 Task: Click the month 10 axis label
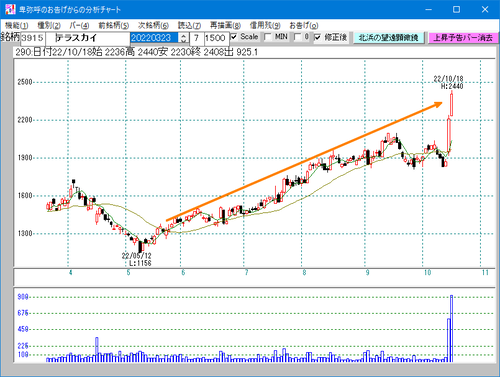427,273
